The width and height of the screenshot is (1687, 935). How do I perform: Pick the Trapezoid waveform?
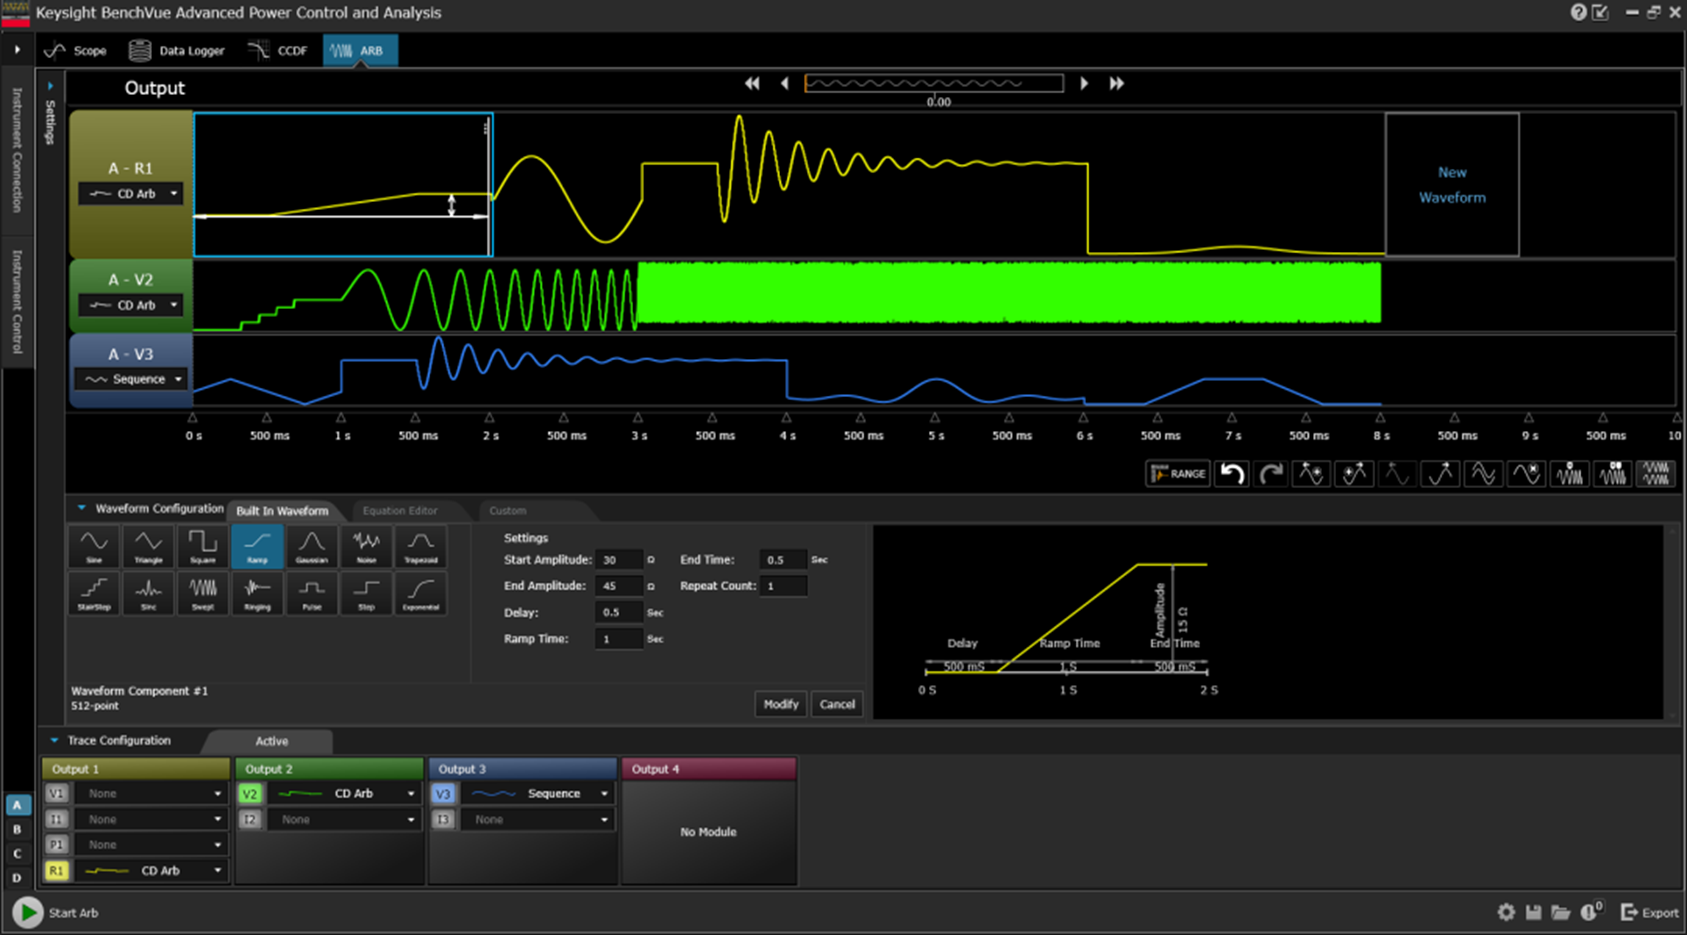[421, 547]
